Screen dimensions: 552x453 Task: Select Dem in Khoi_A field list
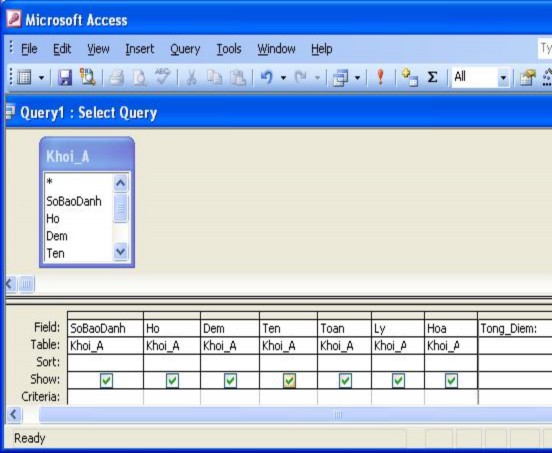click(x=79, y=236)
